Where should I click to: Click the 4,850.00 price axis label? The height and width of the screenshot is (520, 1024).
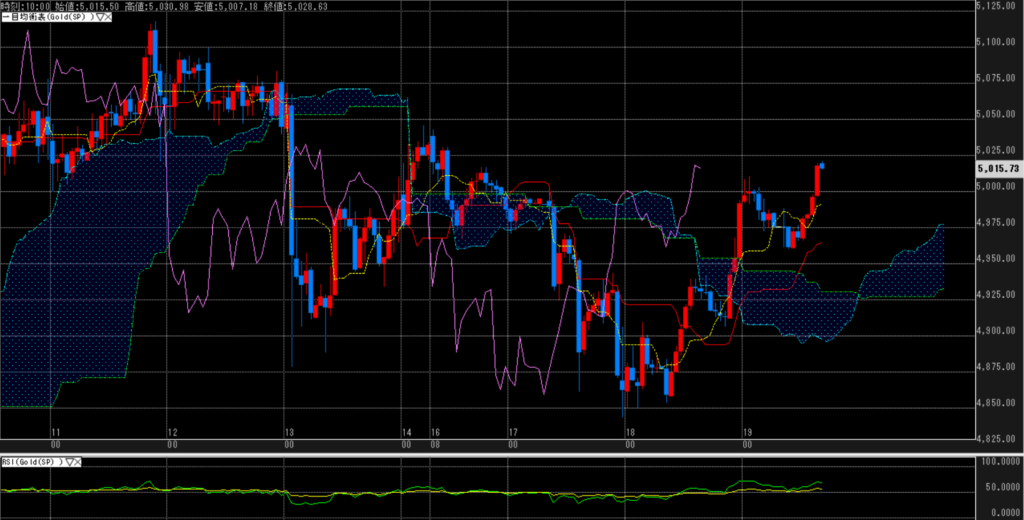click(997, 403)
